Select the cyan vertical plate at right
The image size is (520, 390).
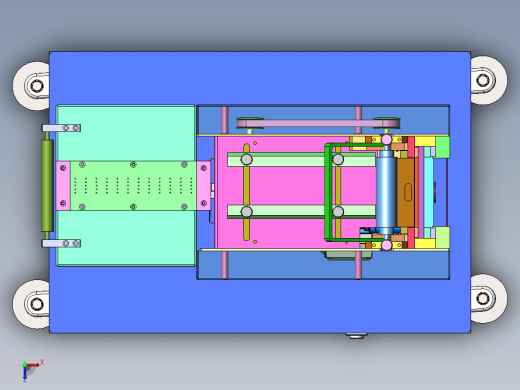point(429,193)
